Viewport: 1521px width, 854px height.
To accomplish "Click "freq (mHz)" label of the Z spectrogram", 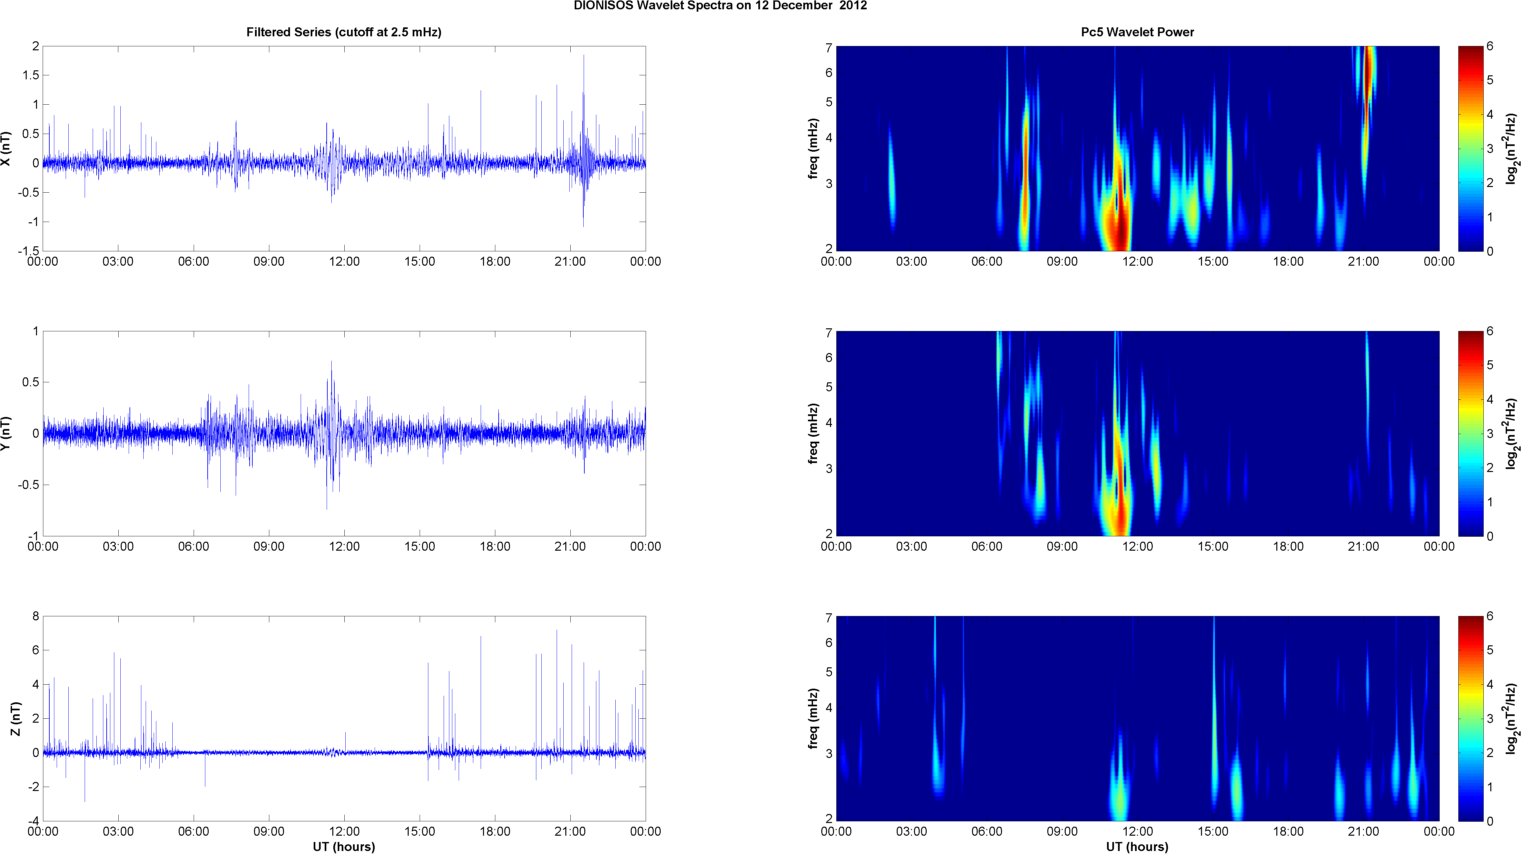I will (x=814, y=718).
